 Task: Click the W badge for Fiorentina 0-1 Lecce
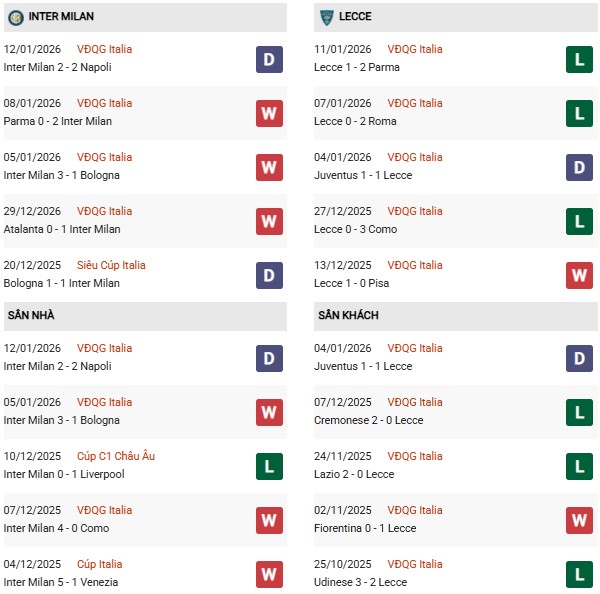tap(580, 520)
